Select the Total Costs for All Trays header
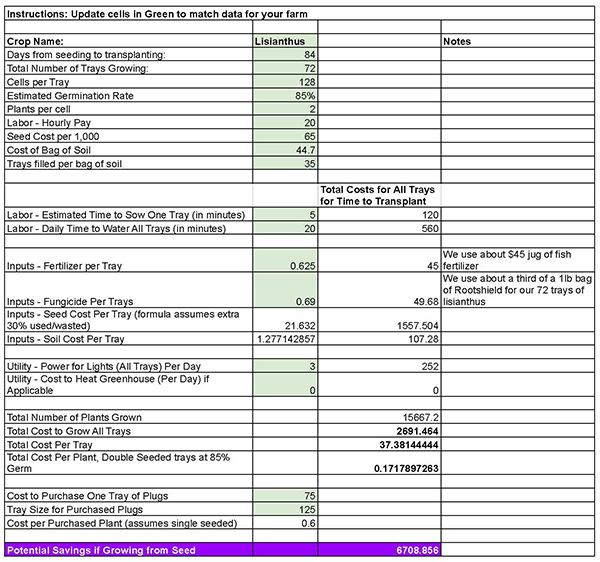 coord(379,195)
